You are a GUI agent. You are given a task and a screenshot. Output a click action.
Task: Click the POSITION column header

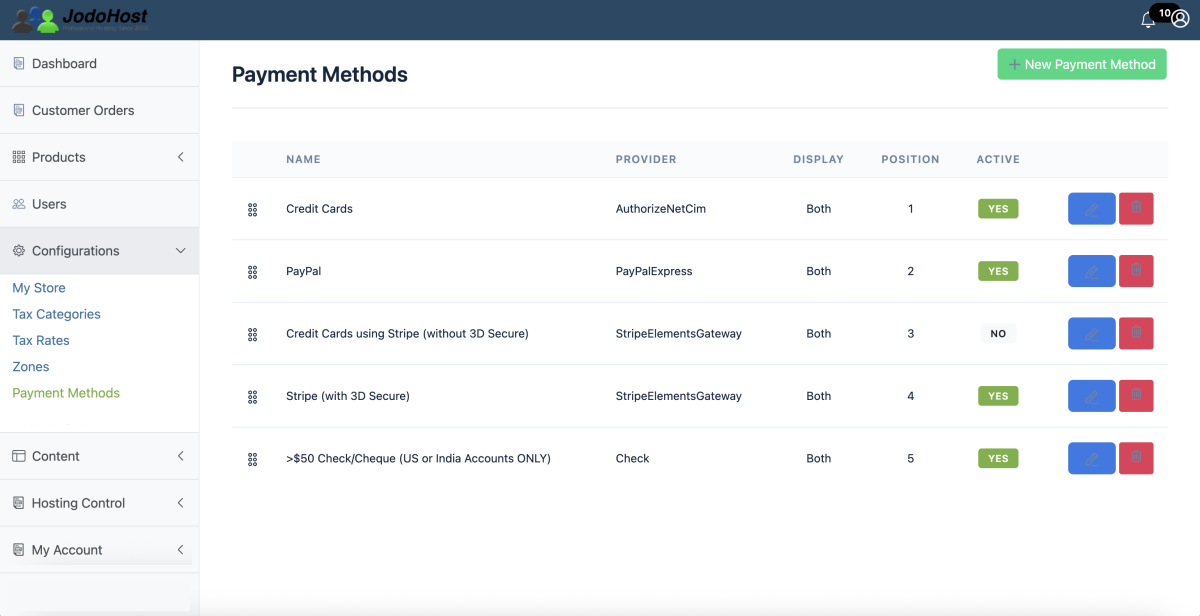tap(910, 159)
